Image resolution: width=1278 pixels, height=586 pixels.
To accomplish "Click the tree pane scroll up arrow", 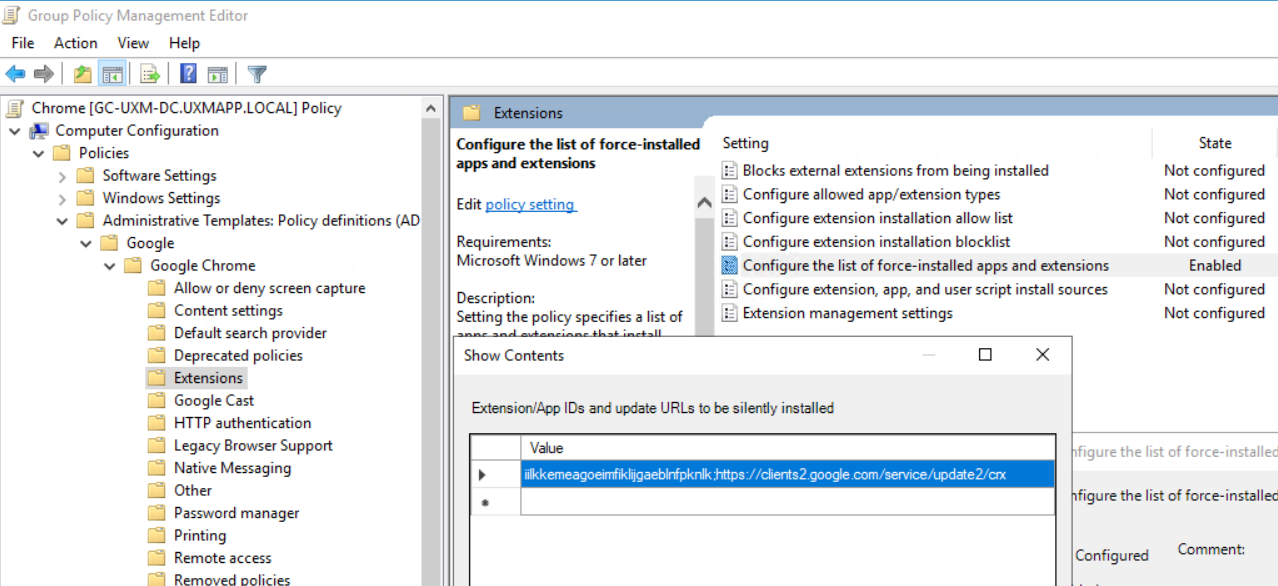I will (x=431, y=108).
